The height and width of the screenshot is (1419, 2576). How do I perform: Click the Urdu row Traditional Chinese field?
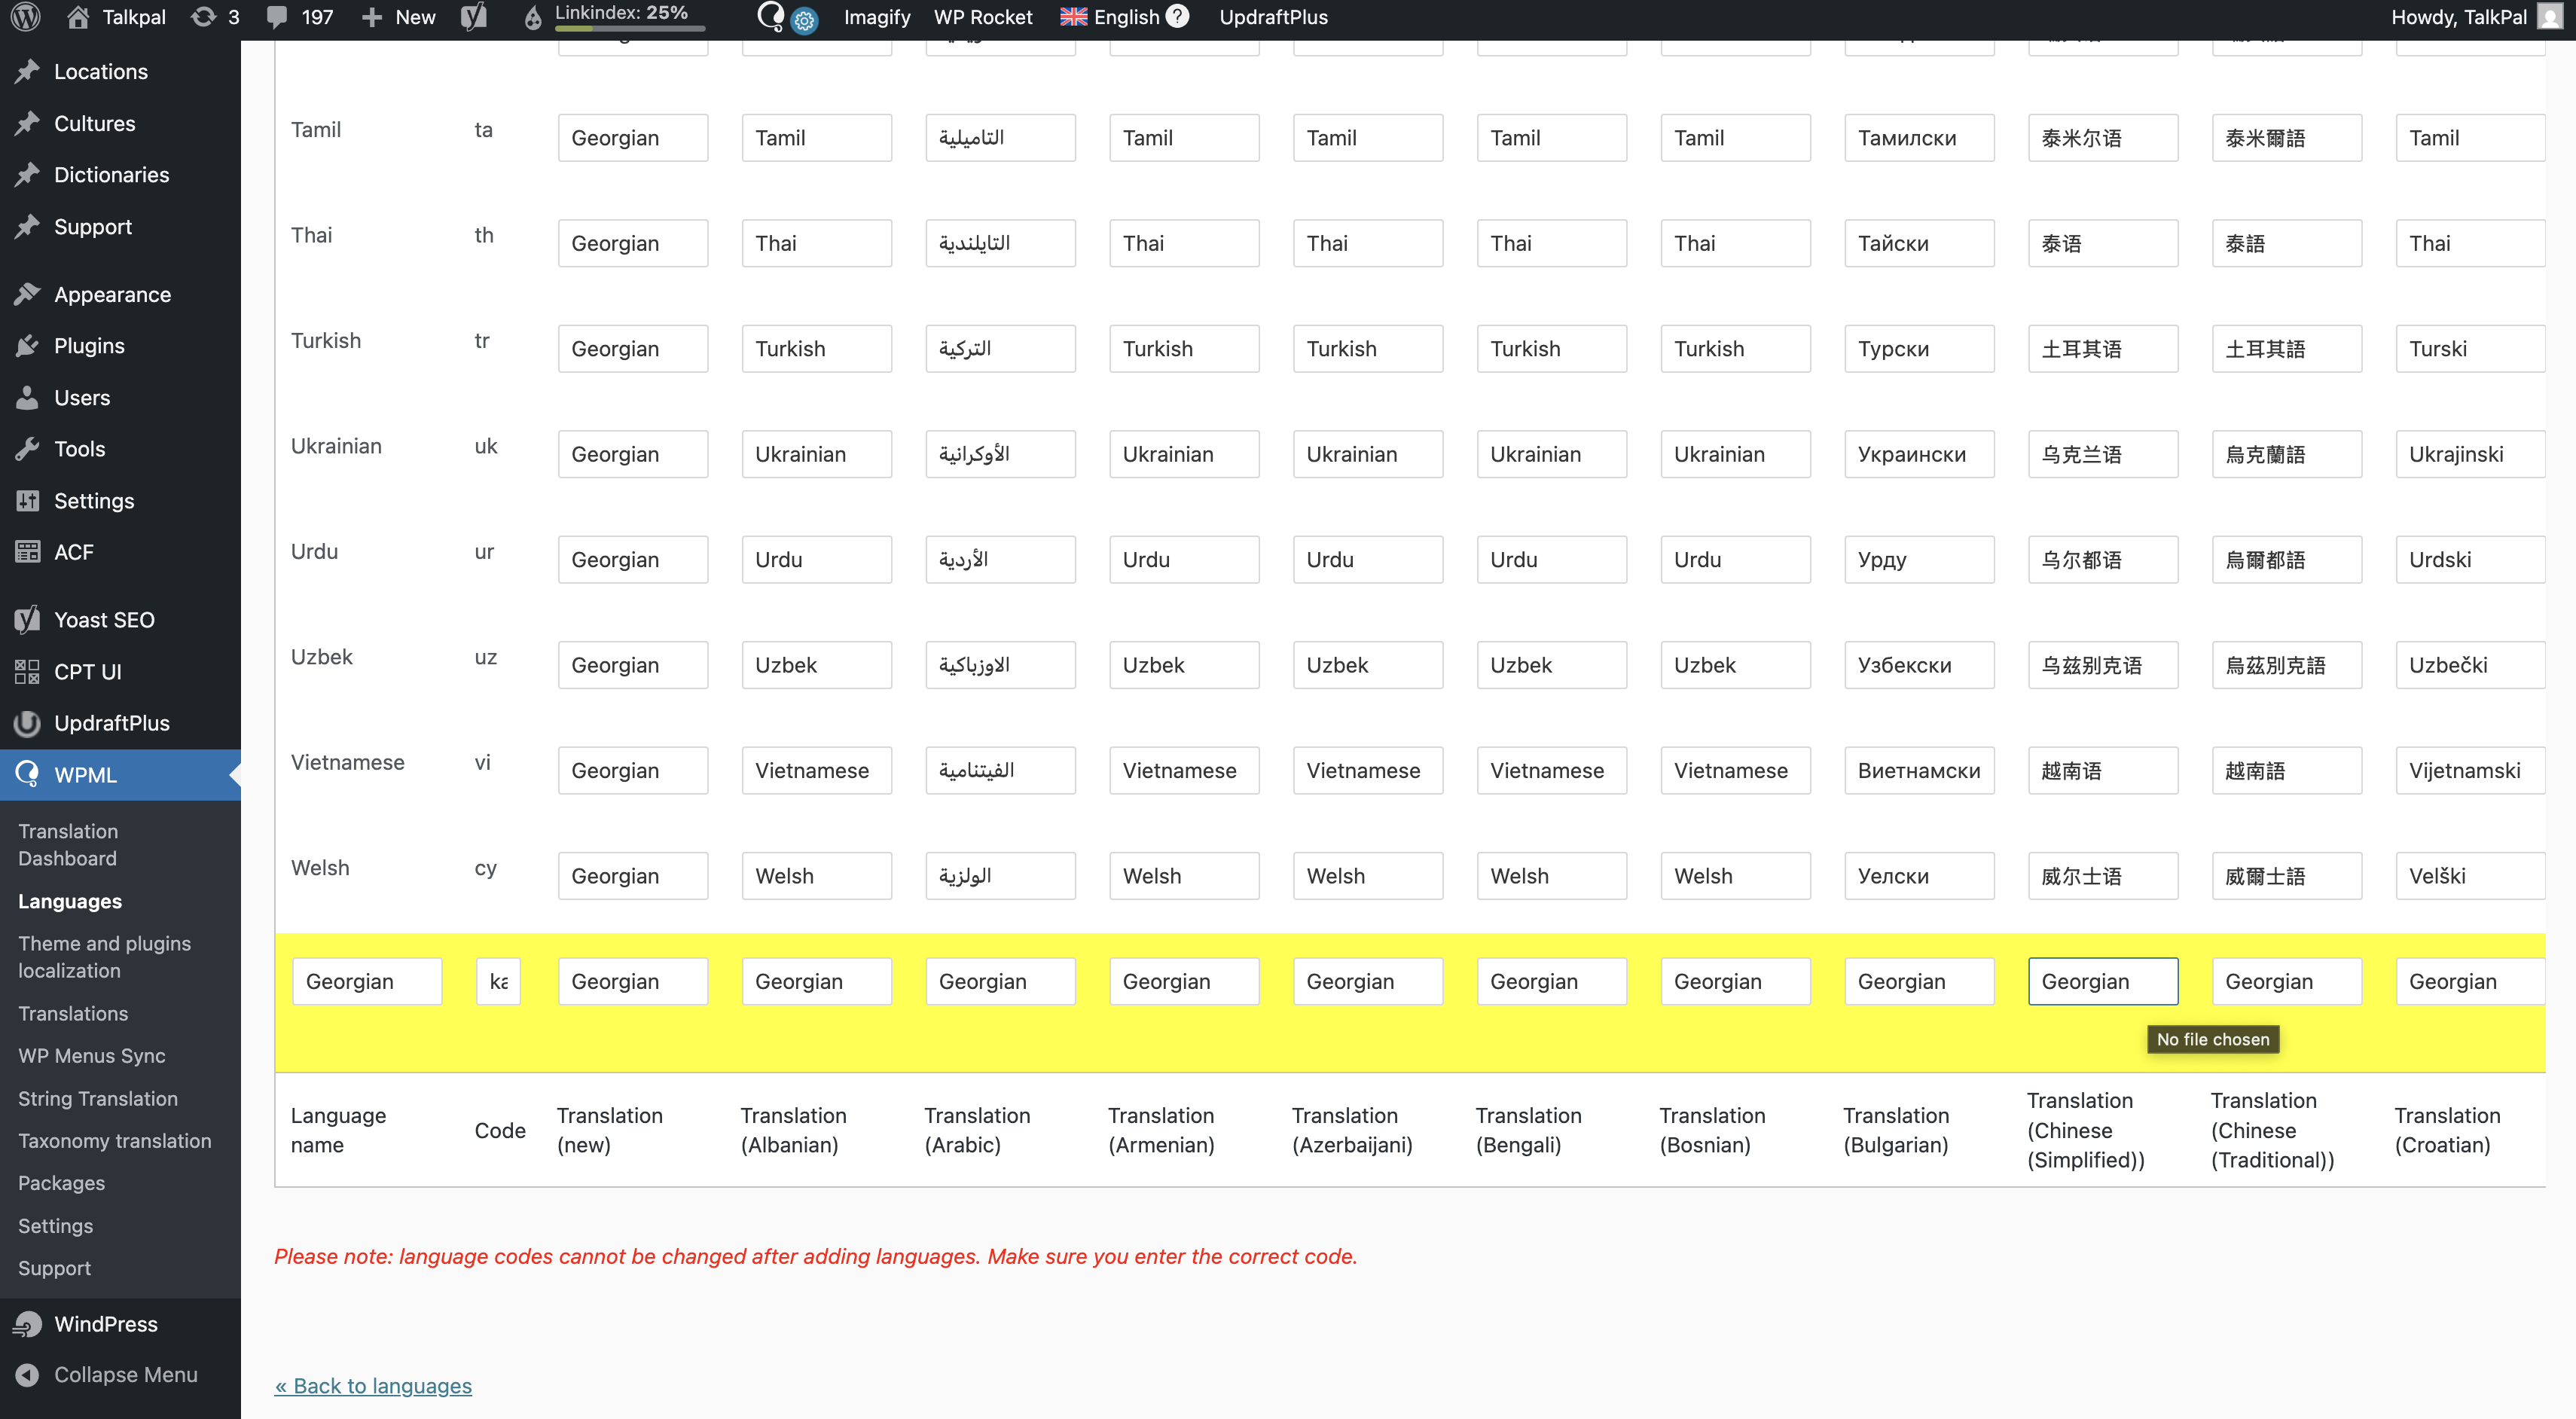point(2287,560)
